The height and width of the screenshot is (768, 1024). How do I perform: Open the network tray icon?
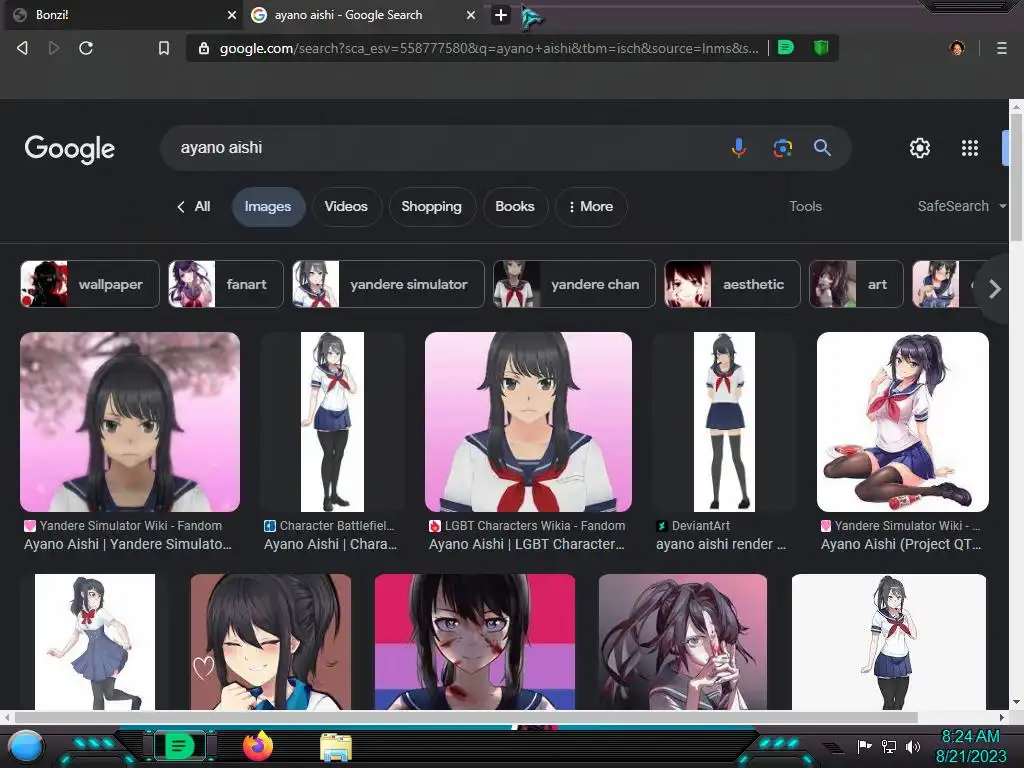point(889,746)
